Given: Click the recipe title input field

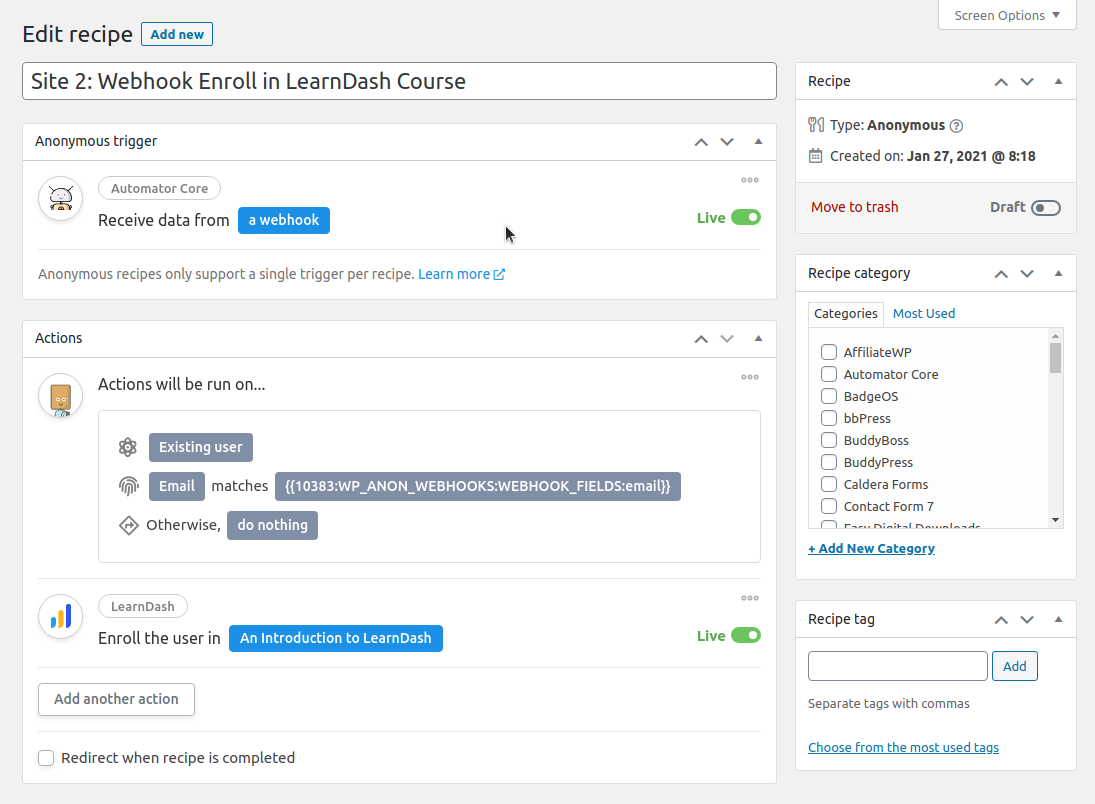Looking at the screenshot, I should pyautogui.click(x=399, y=81).
